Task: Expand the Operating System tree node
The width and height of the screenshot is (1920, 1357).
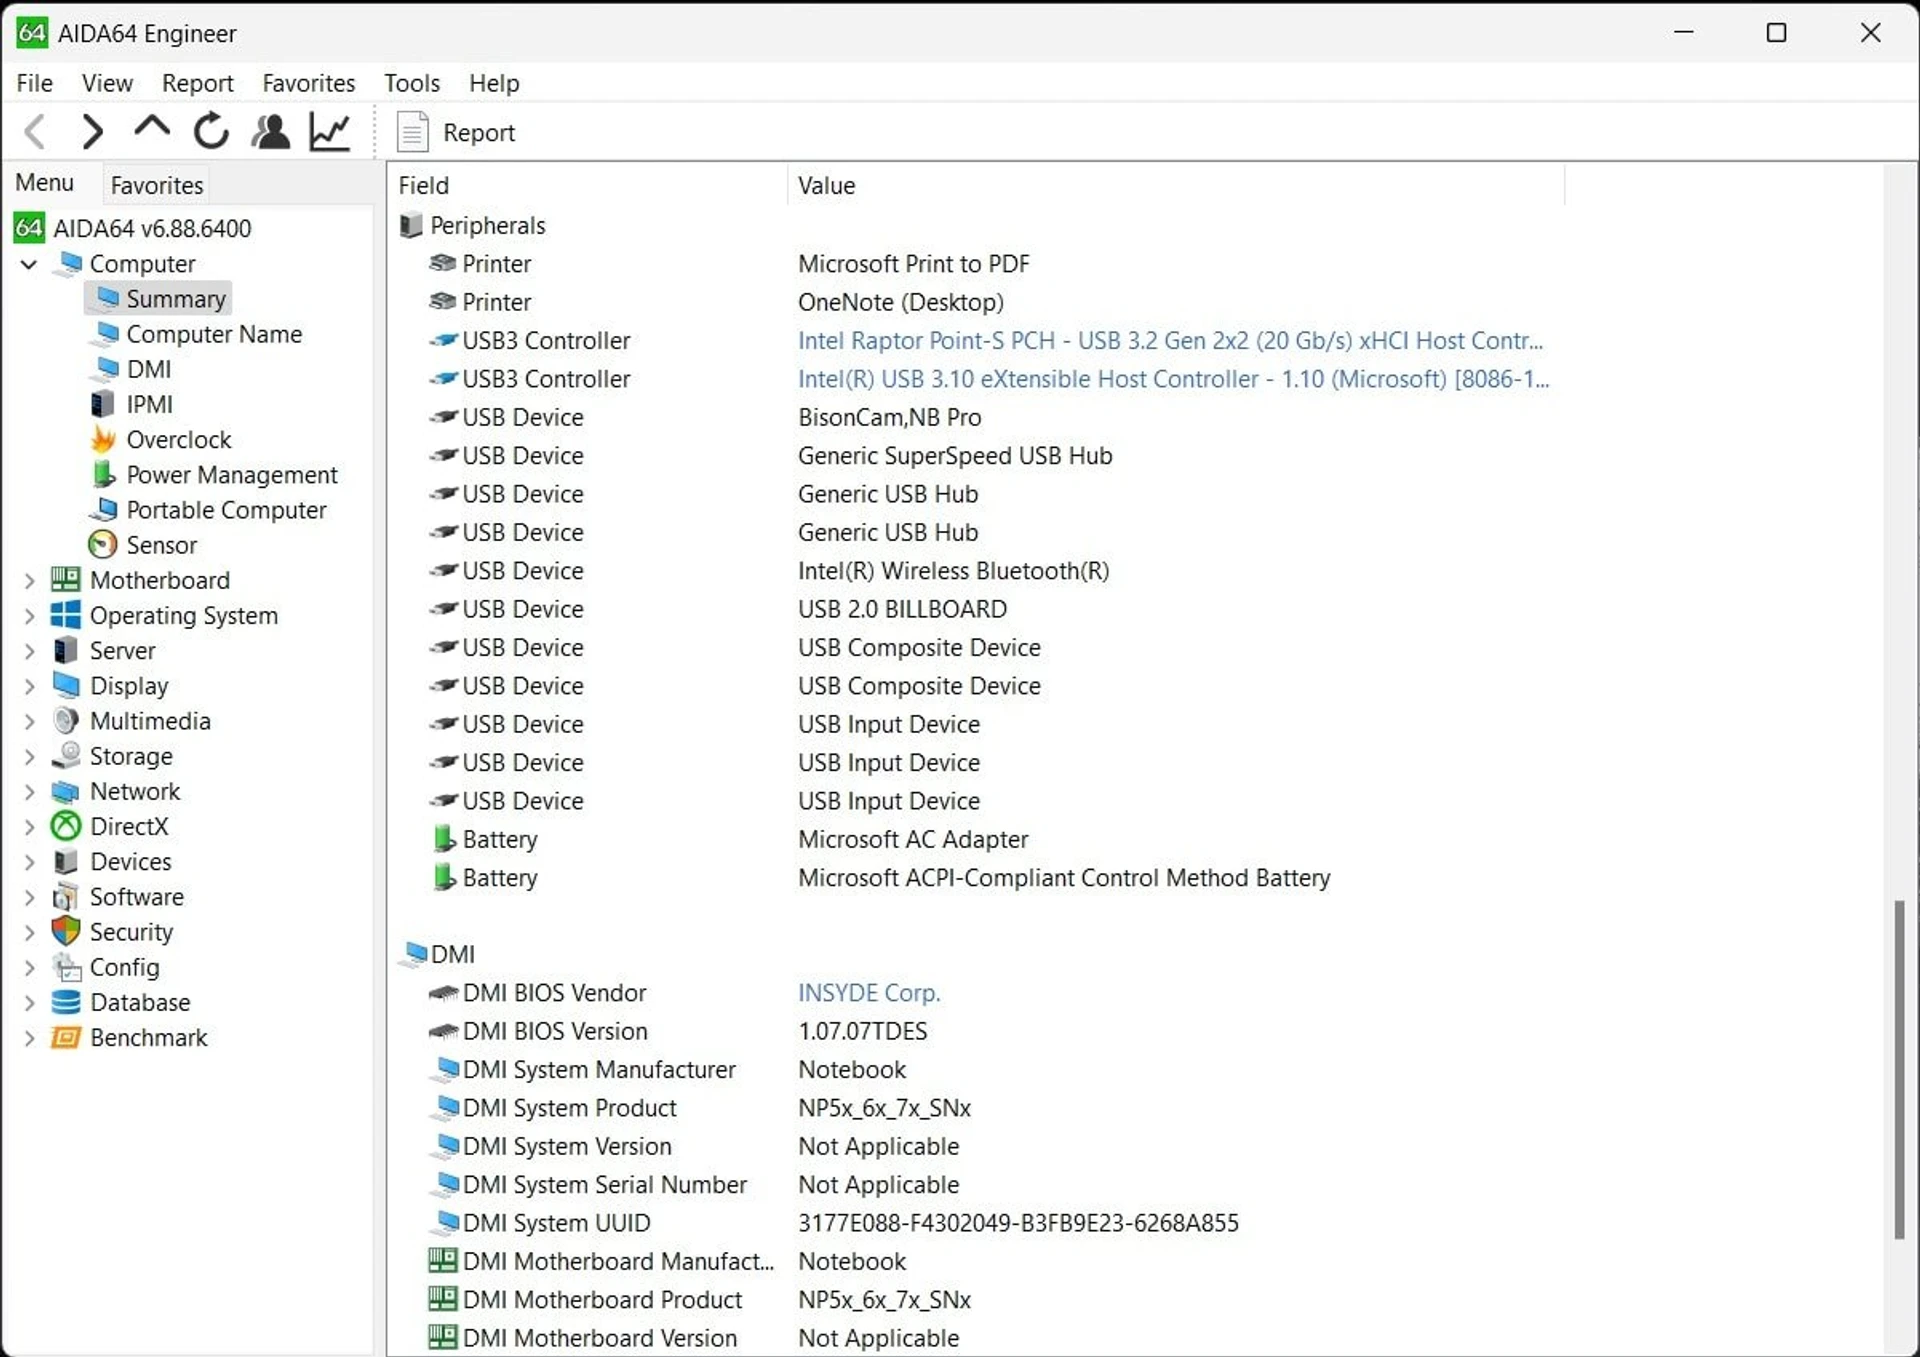Action: [x=29, y=616]
